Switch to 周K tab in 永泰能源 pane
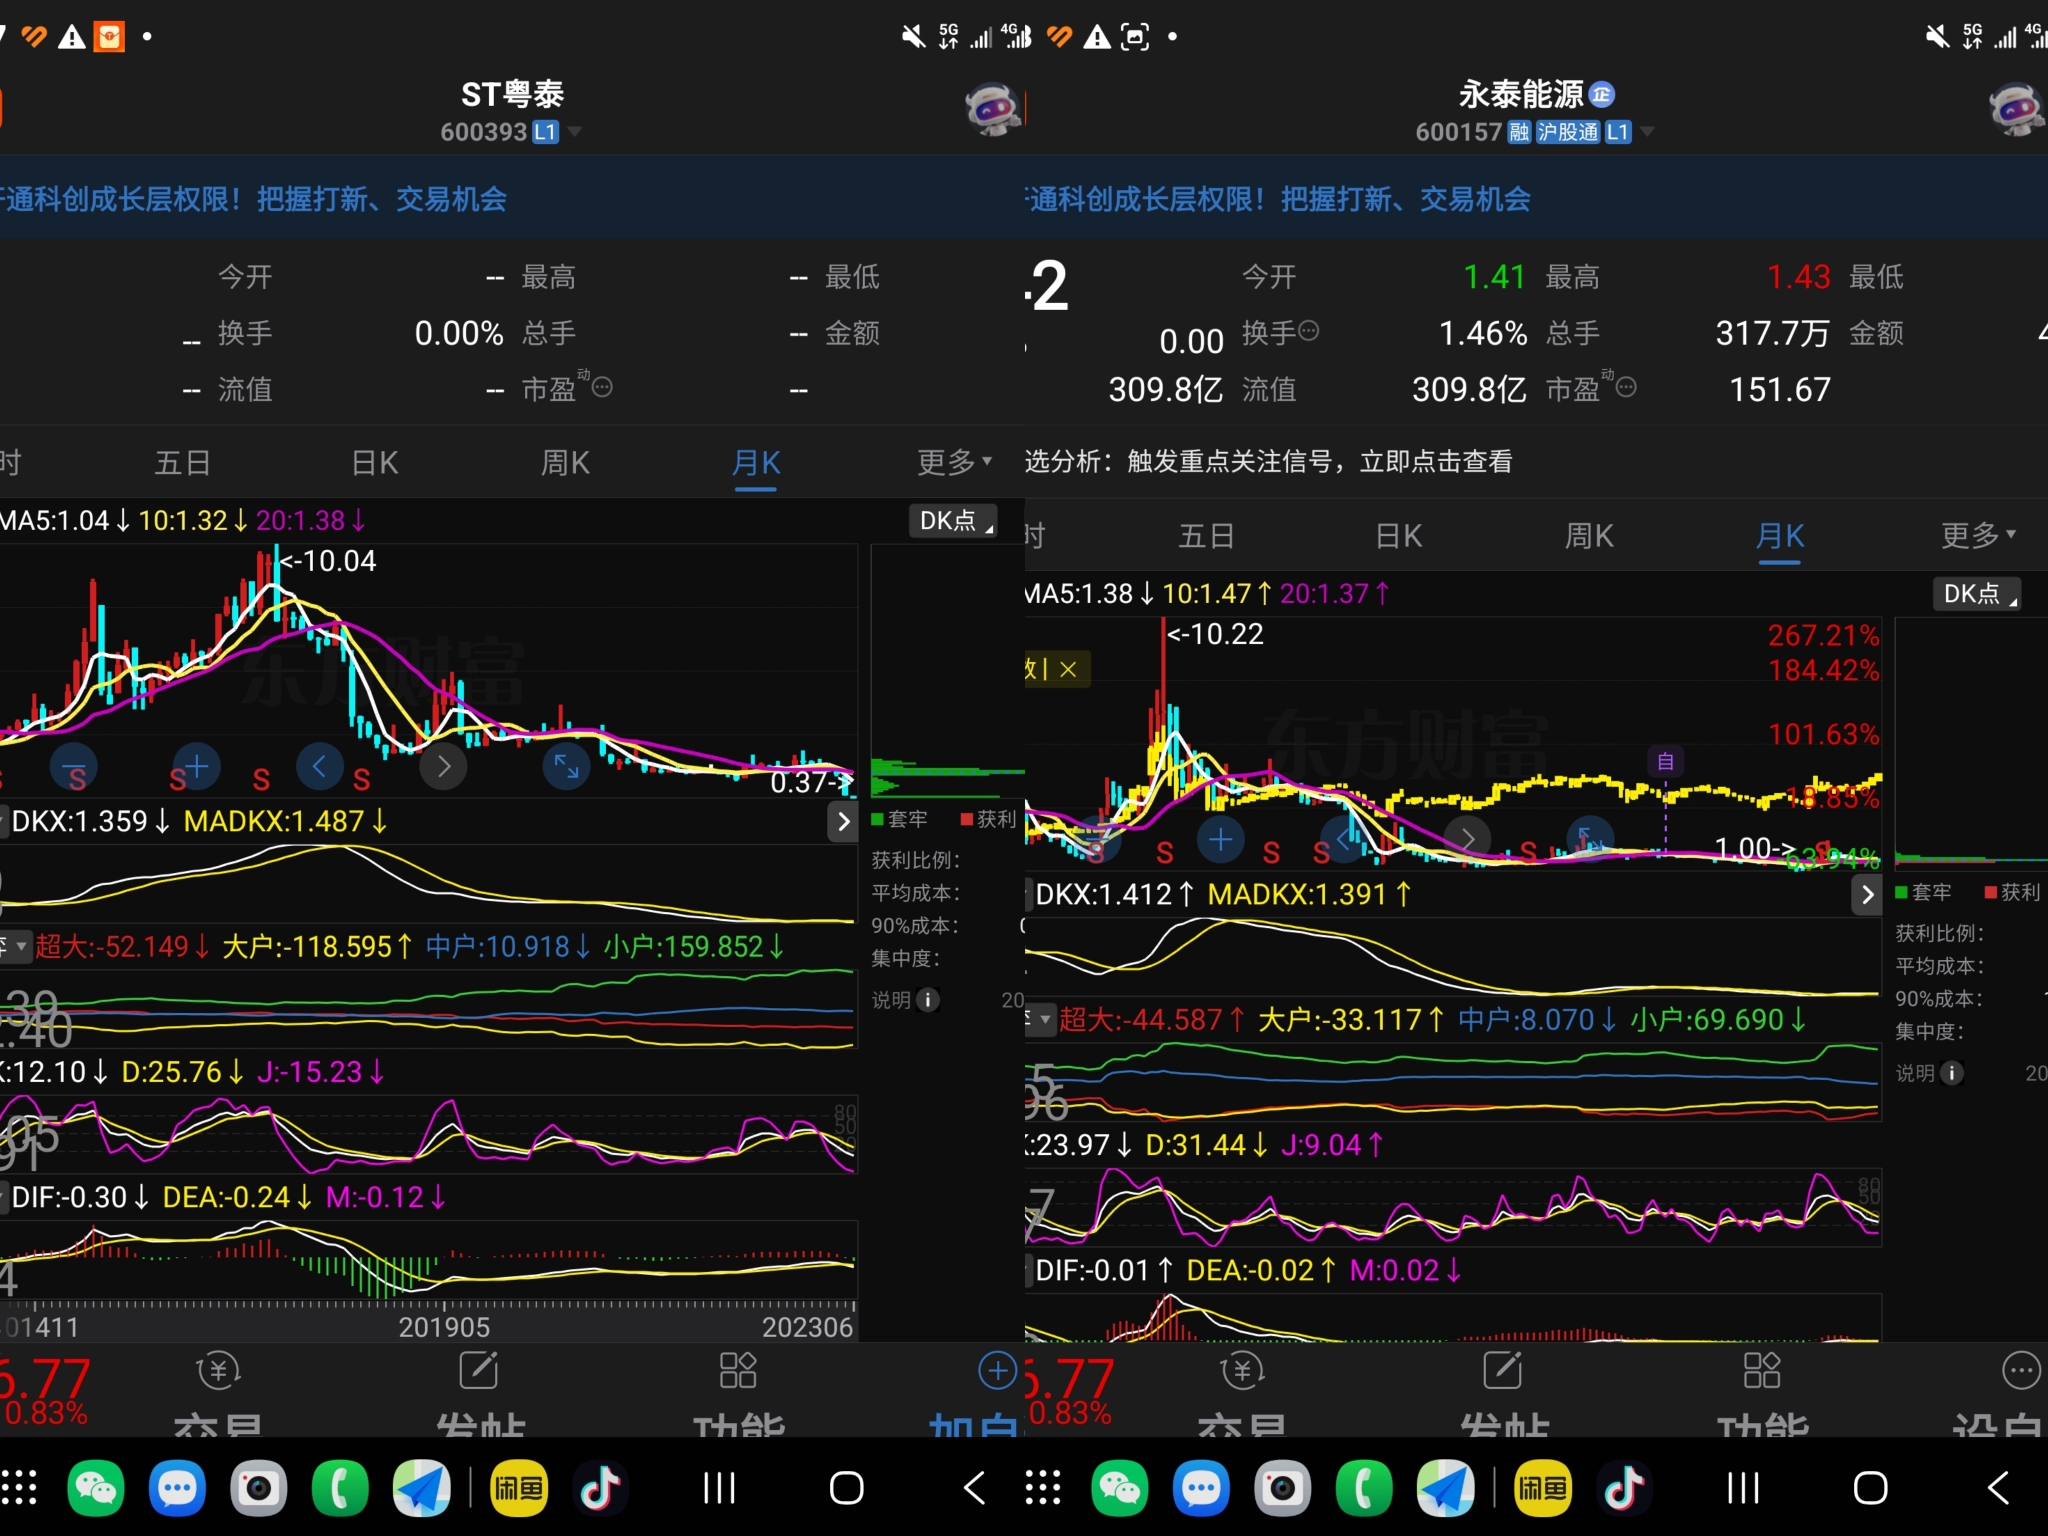The height and width of the screenshot is (1536, 2048). tap(1589, 536)
